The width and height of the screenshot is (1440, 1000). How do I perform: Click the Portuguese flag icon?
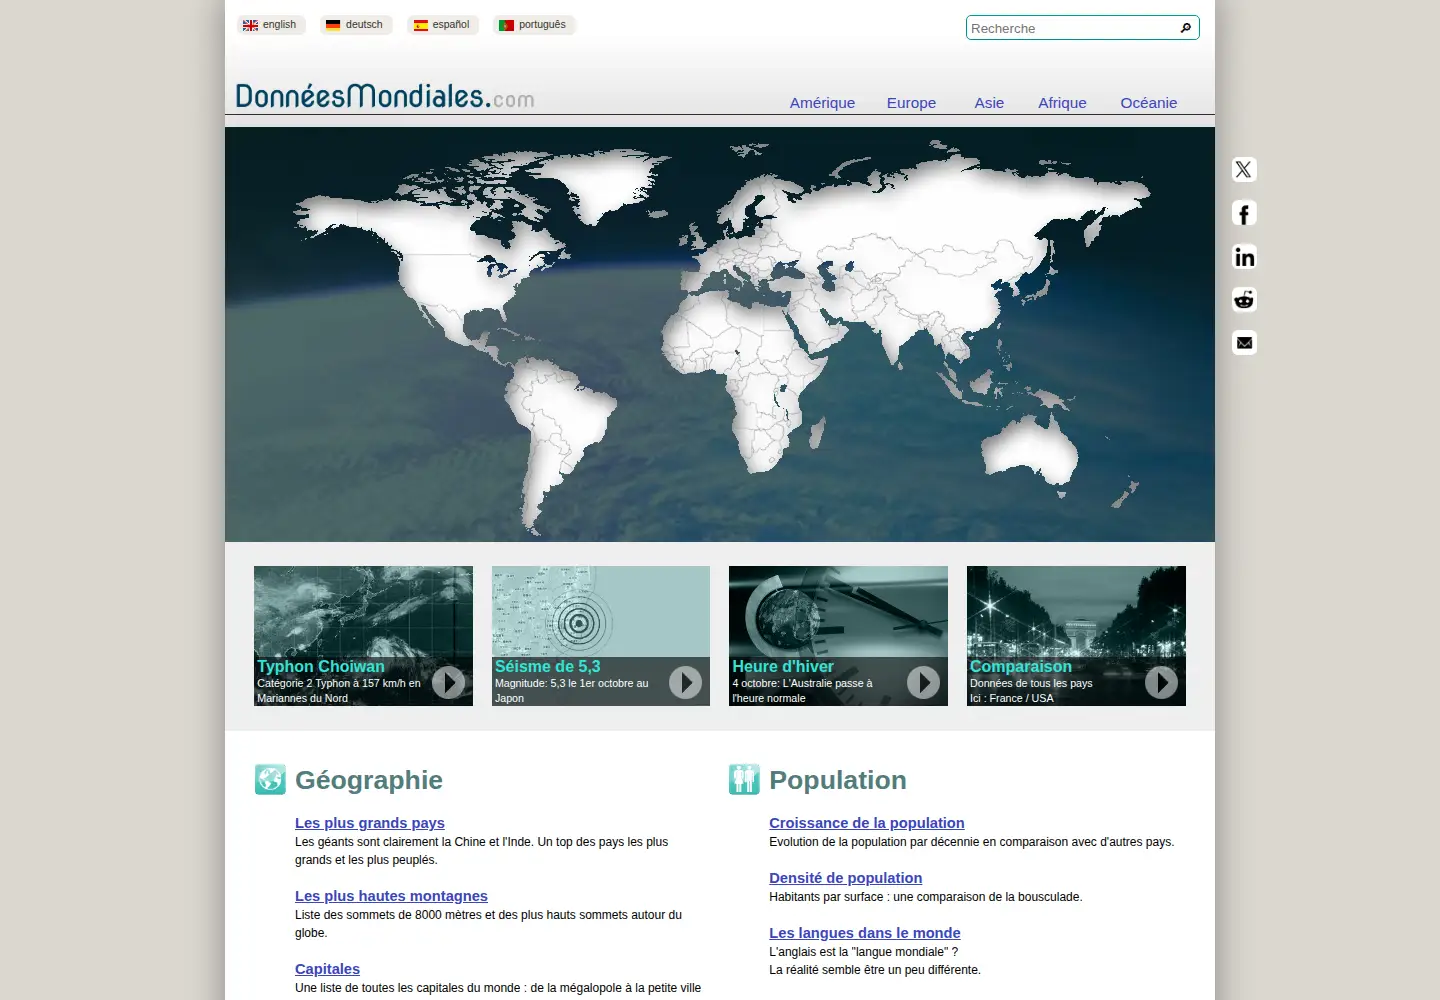506,25
